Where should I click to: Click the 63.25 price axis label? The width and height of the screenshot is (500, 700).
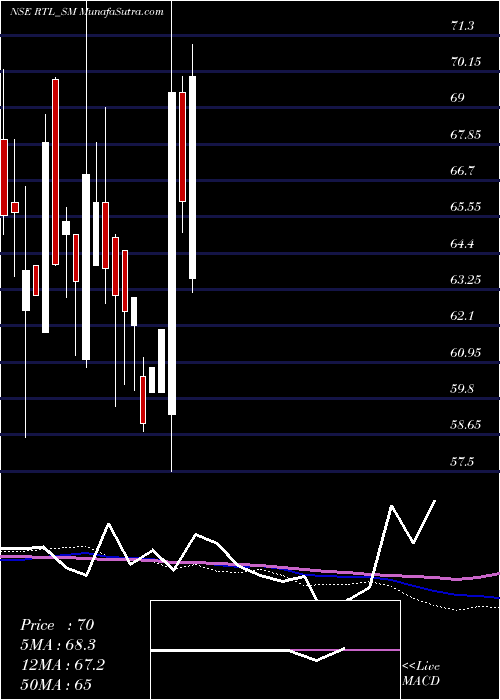click(466, 280)
